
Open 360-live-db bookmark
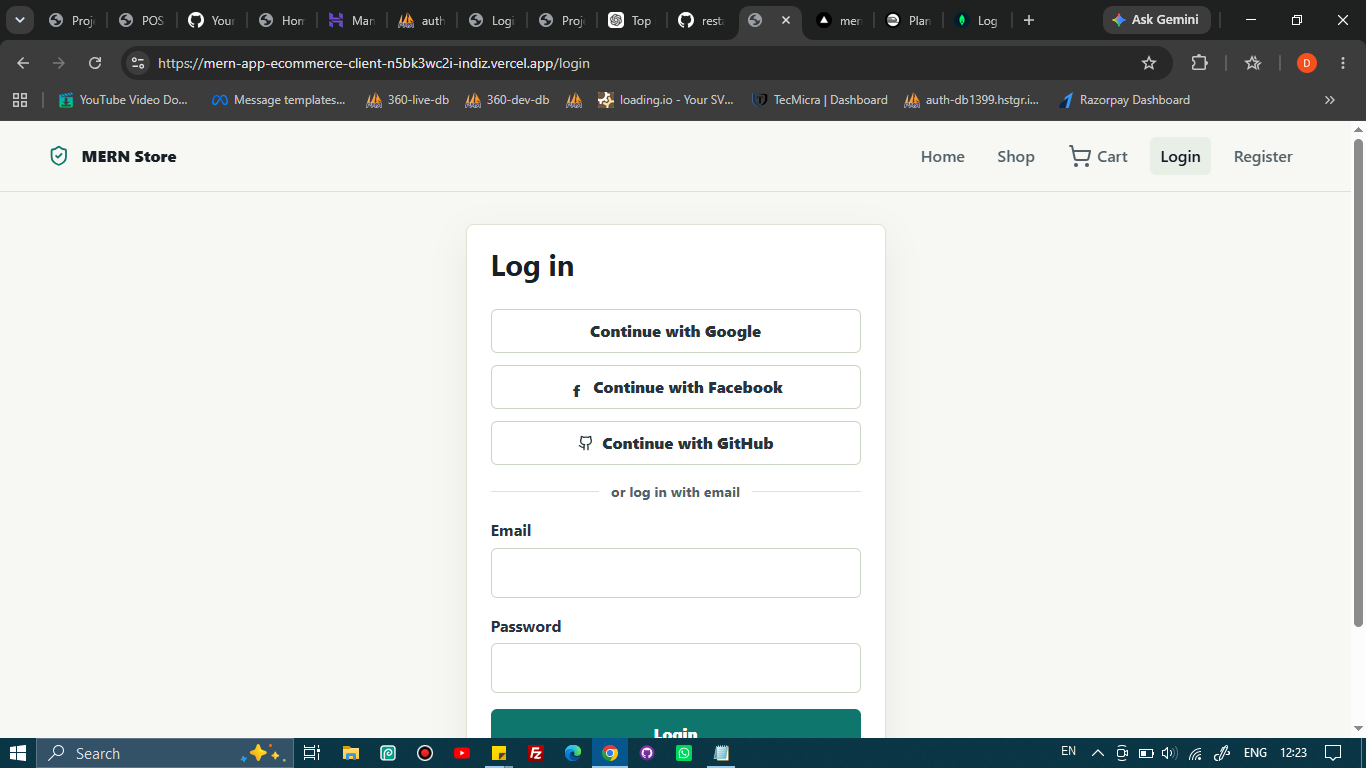click(408, 100)
